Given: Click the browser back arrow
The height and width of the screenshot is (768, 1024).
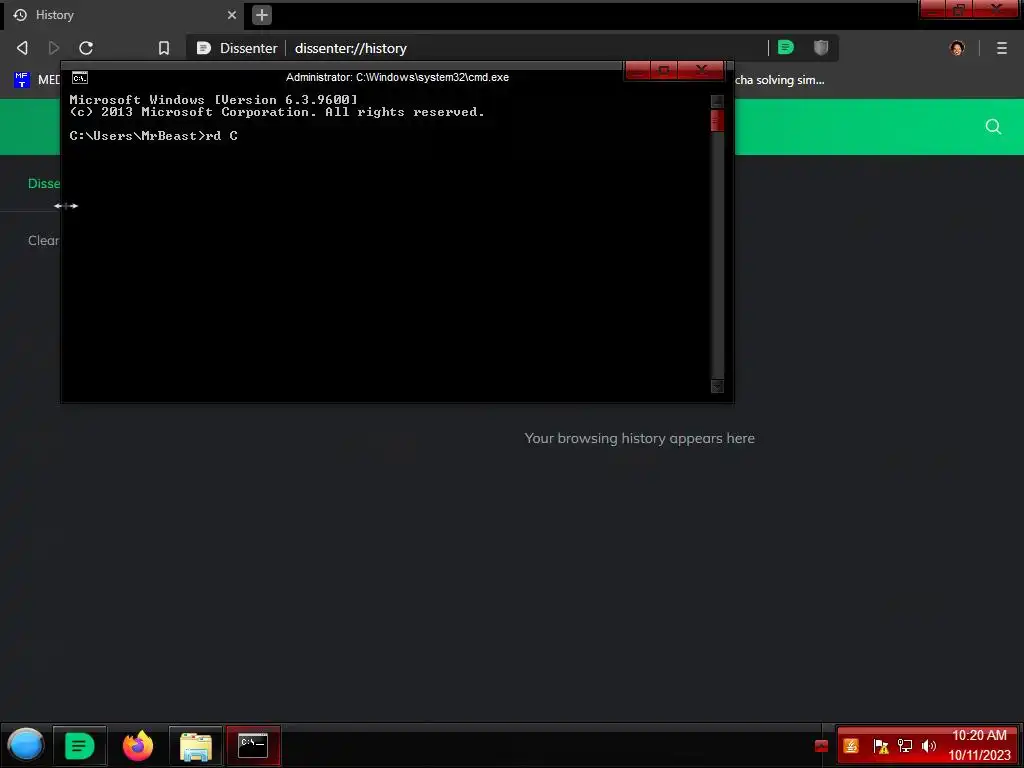Looking at the screenshot, I should tap(22, 48).
